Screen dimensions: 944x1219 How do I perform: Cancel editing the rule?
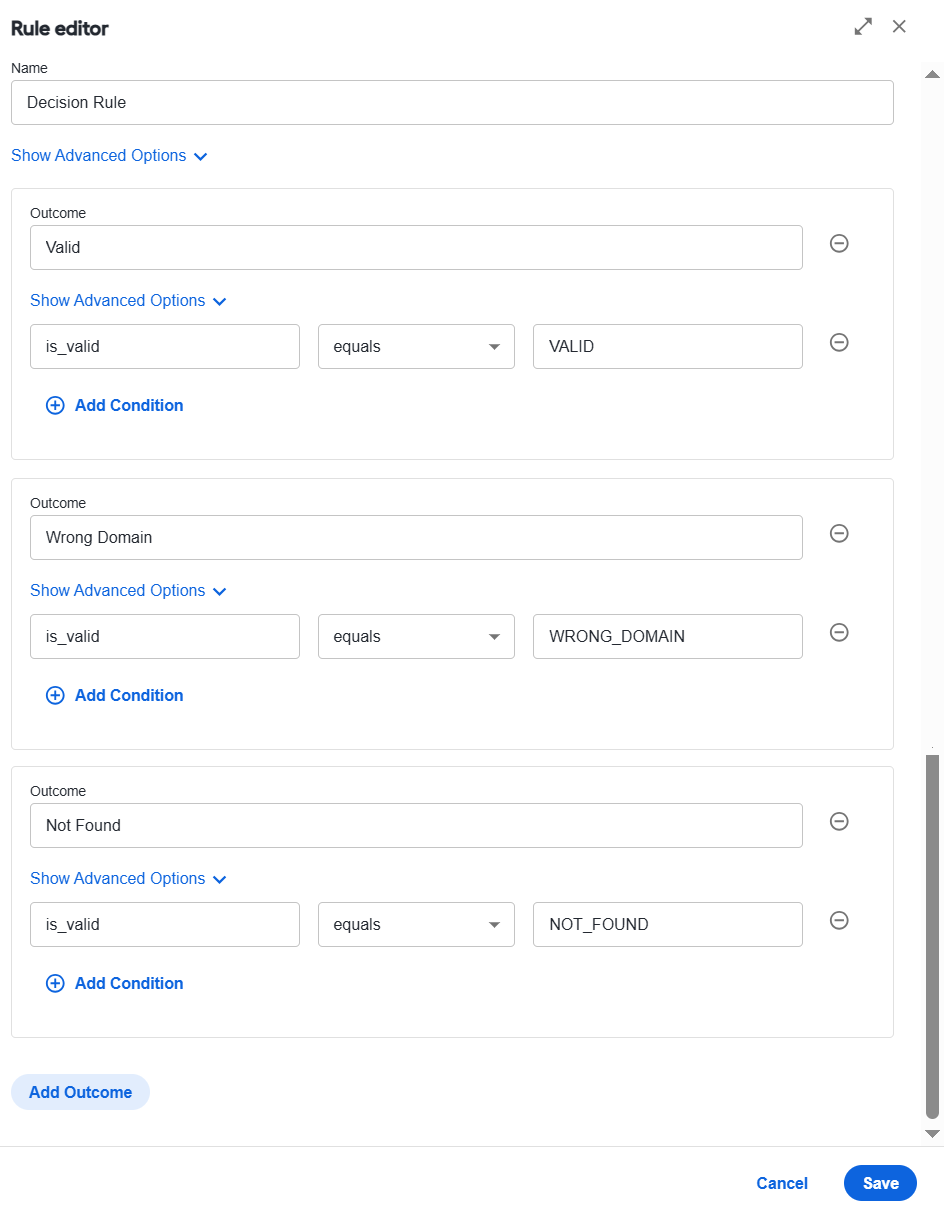pyautogui.click(x=782, y=1183)
